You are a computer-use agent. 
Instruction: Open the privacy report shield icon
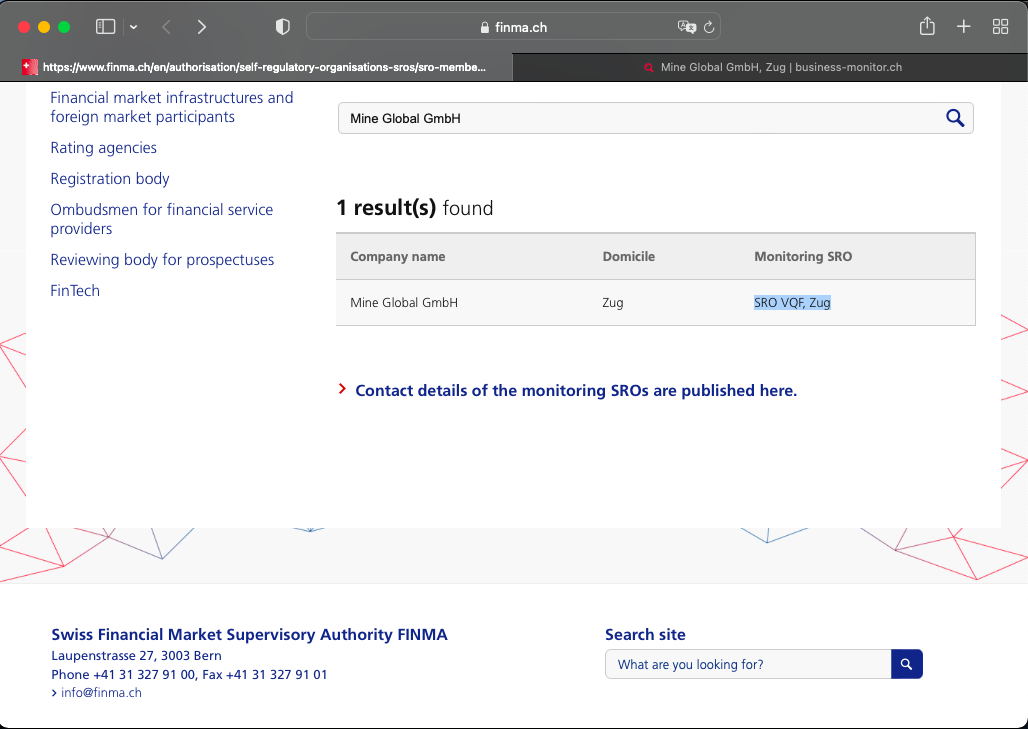tap(283, 27)
